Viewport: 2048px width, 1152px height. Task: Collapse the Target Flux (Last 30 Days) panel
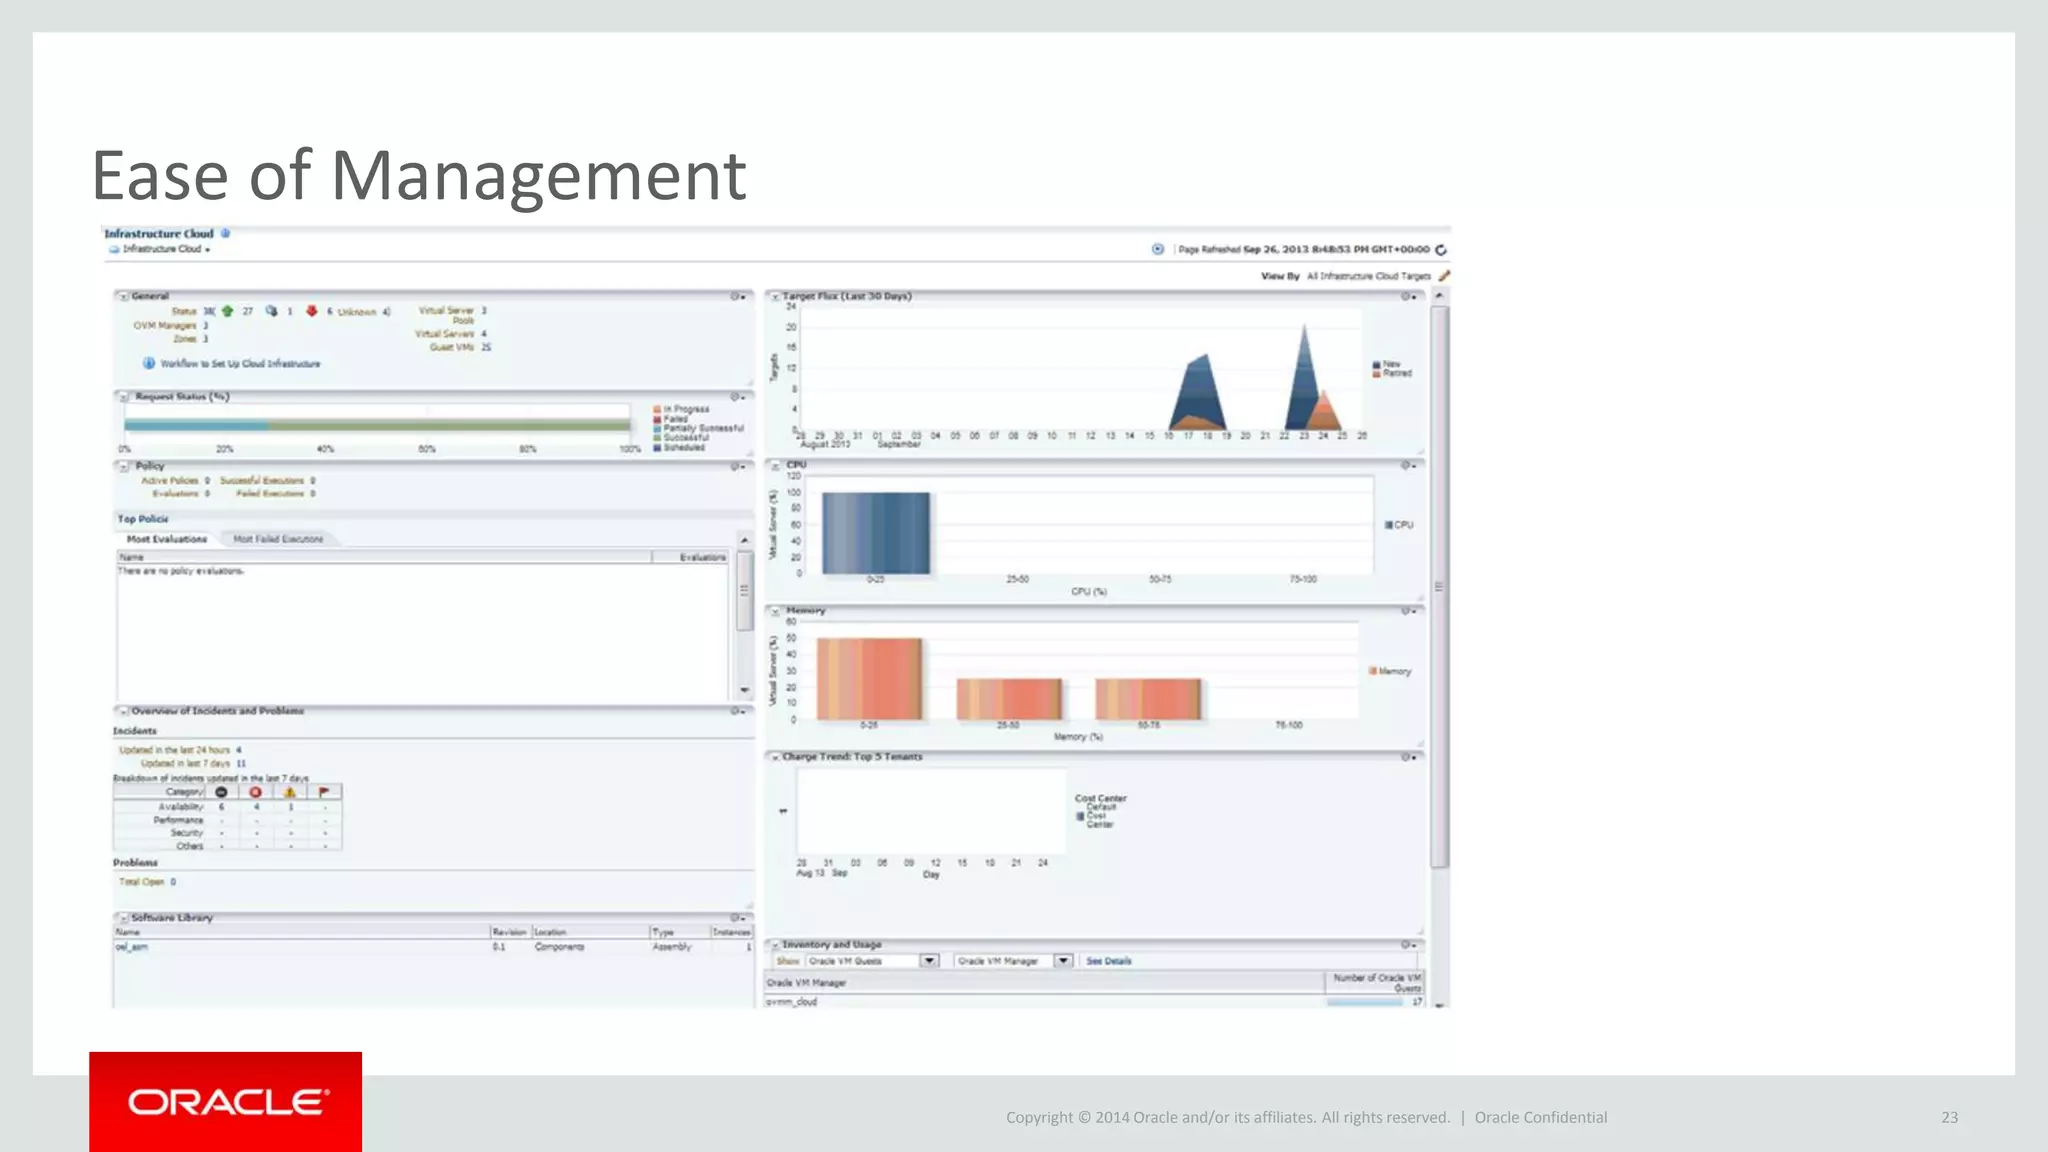point(774,297)
